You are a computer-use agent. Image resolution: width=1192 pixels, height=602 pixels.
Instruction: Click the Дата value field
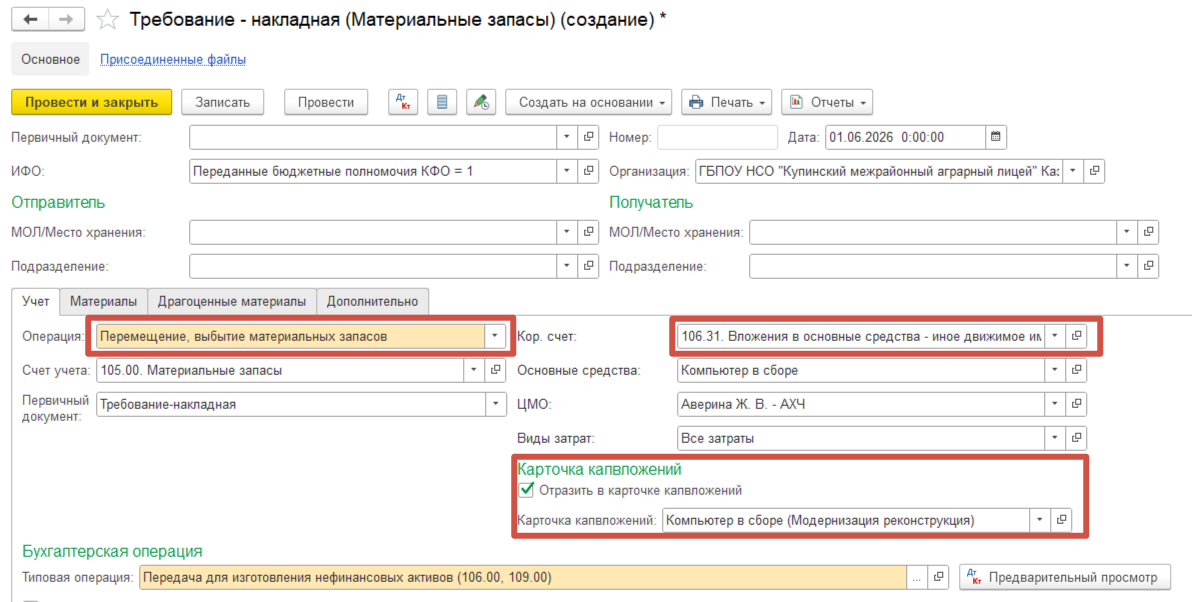(905, 138)
